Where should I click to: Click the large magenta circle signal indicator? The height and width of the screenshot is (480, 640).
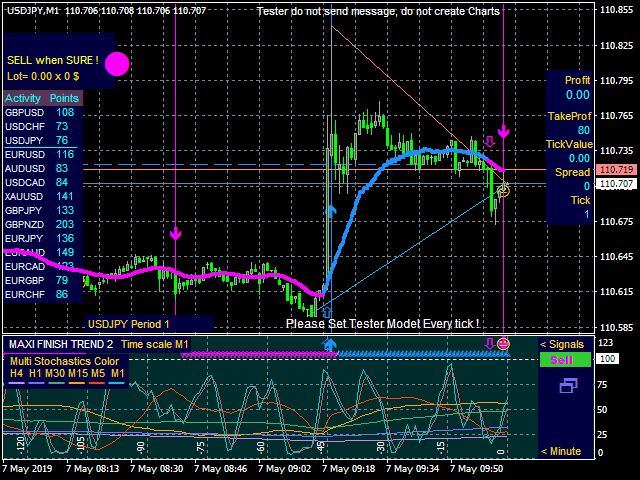[117, 64]
